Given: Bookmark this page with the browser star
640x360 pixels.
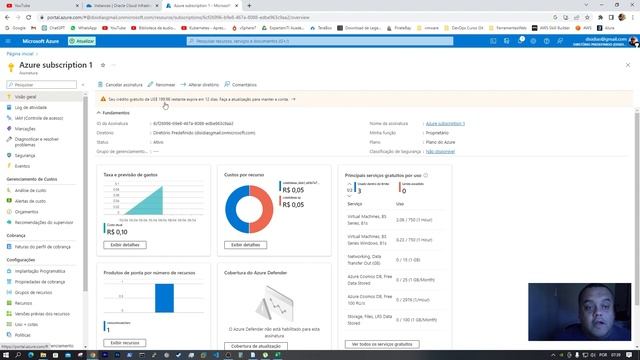Looking at the screenshot, I should coord(587,18).
